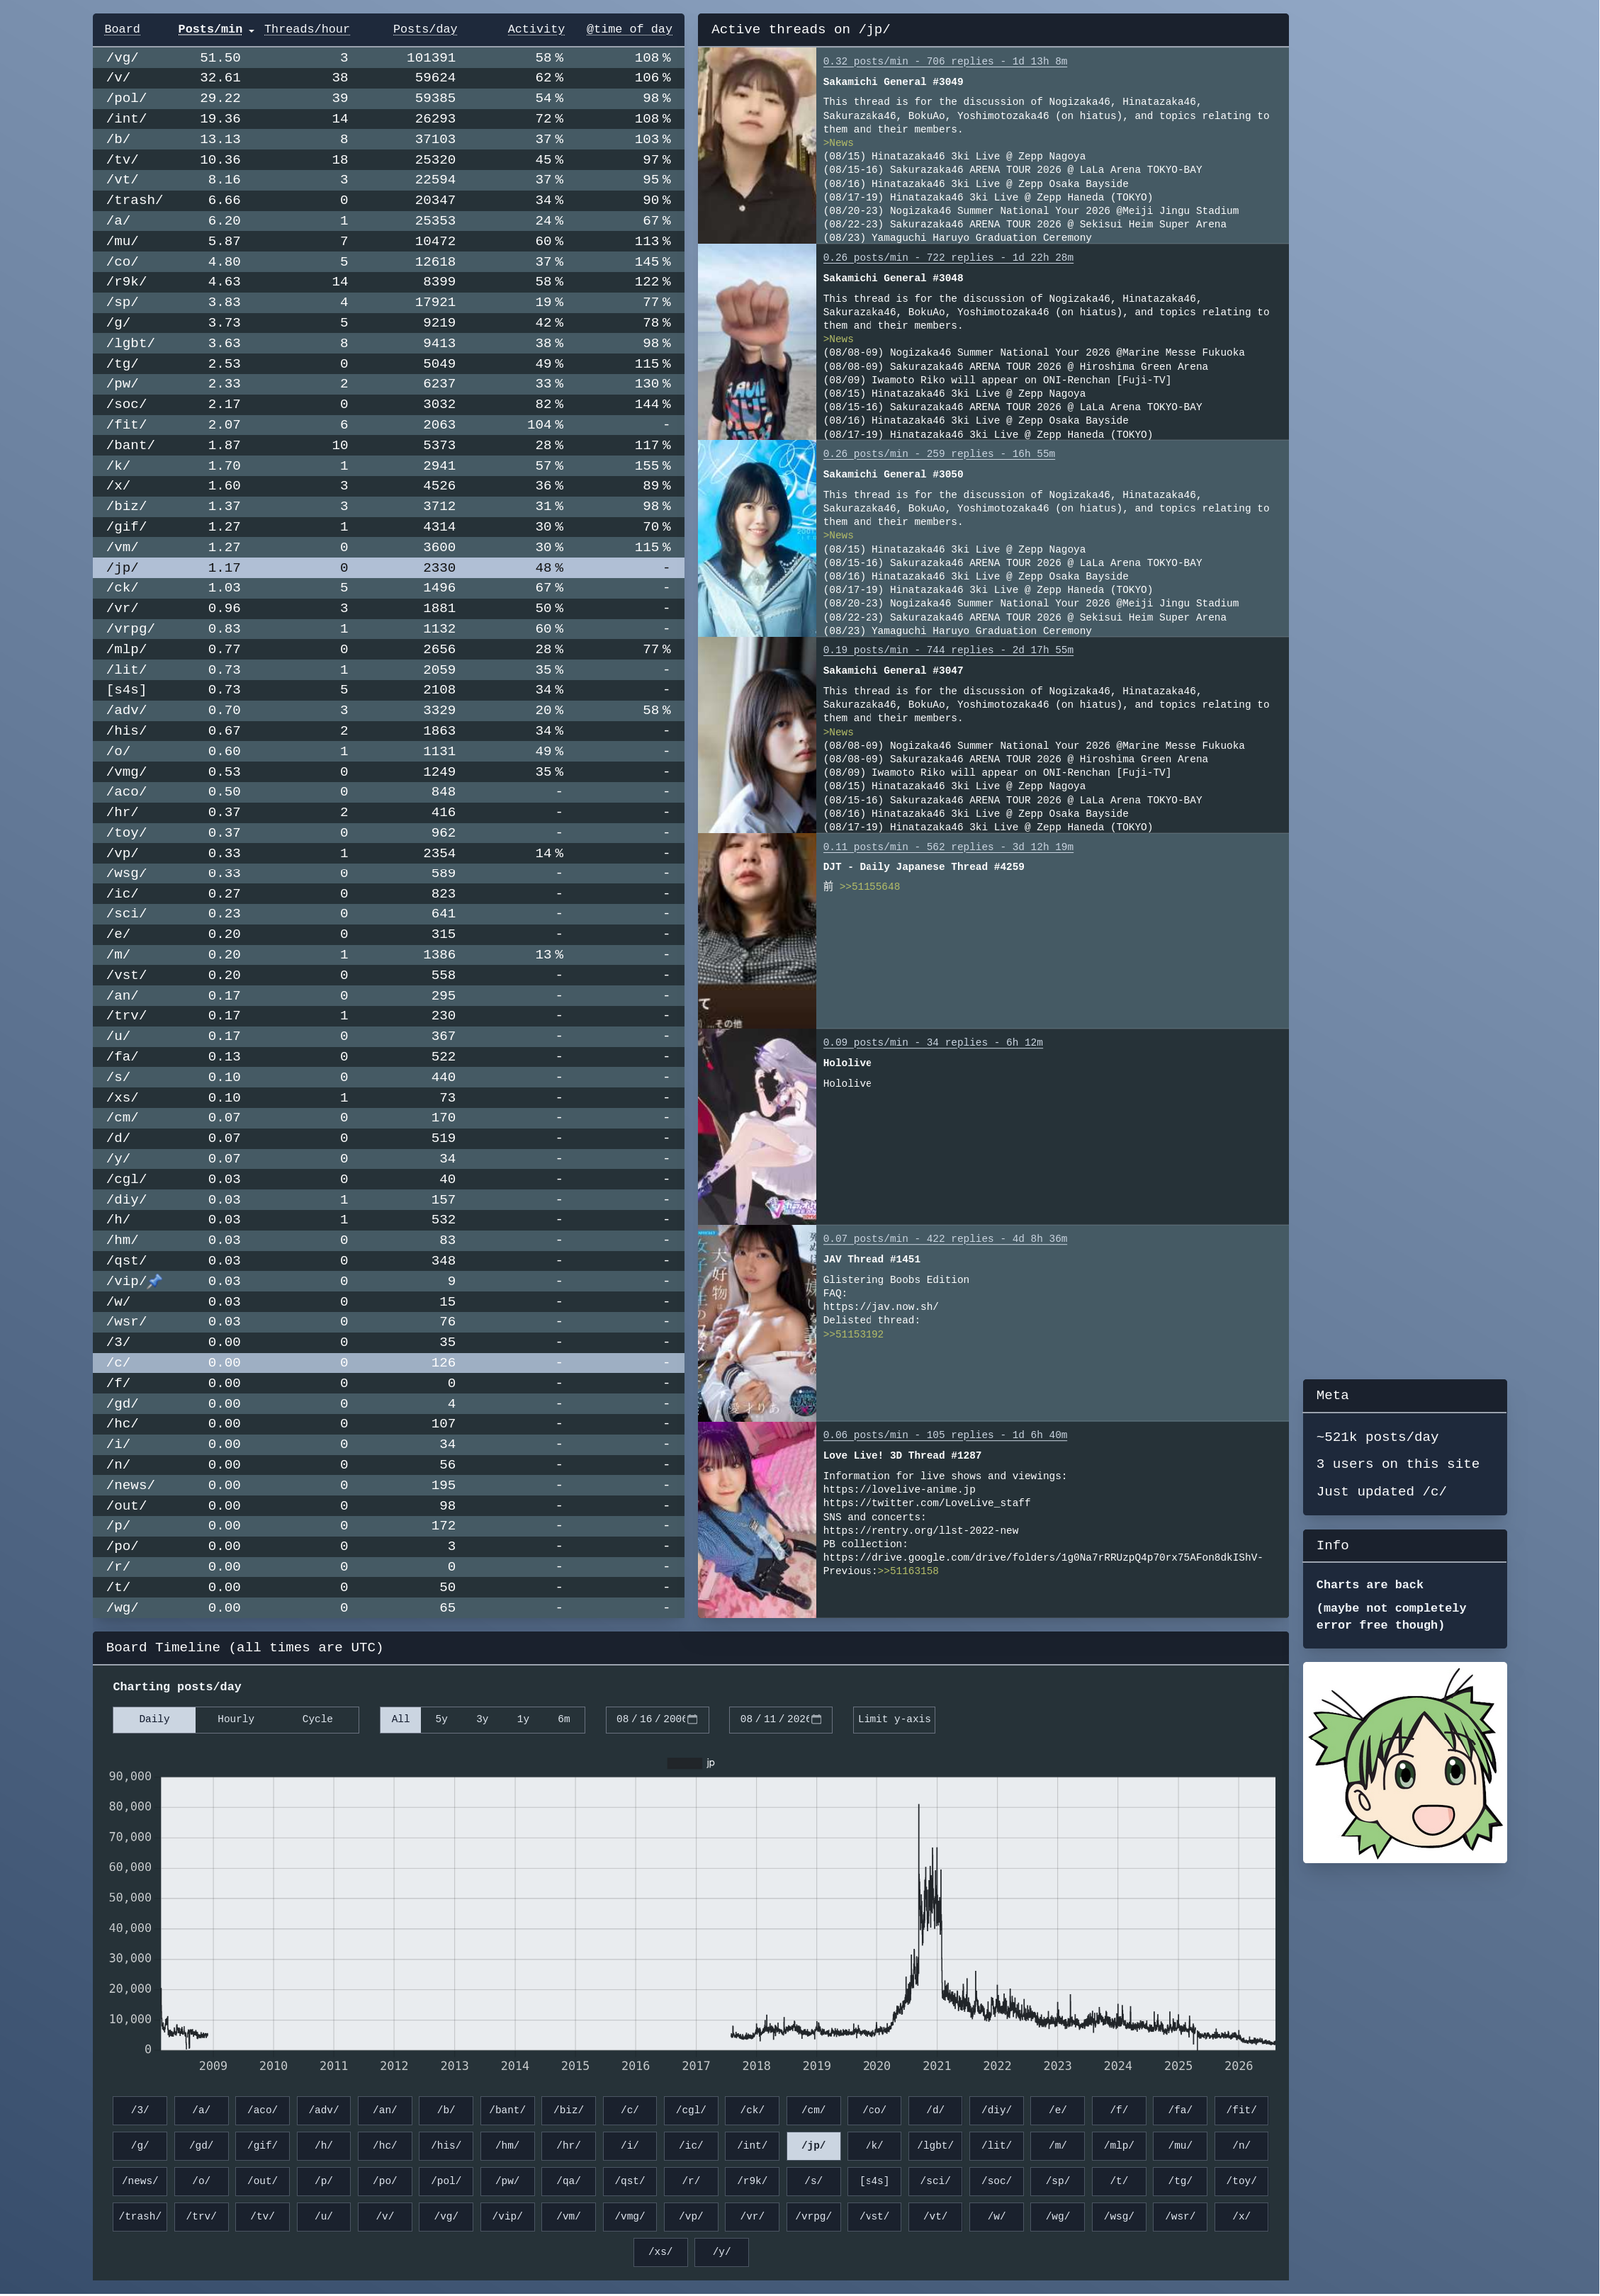
Task: Sort table by Posts/day column header
Action: [x=425, y=30]
